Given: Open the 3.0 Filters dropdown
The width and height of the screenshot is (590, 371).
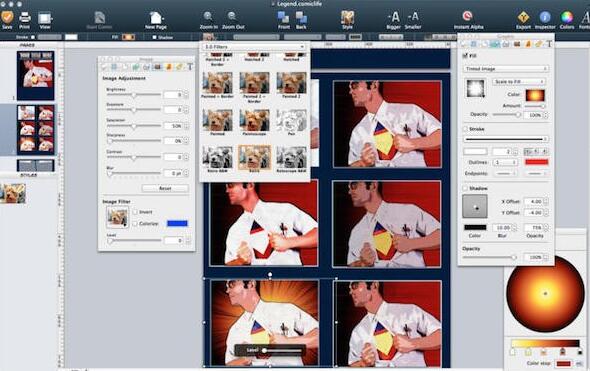Looking at the screenshot, I should (x=254, y=47).
